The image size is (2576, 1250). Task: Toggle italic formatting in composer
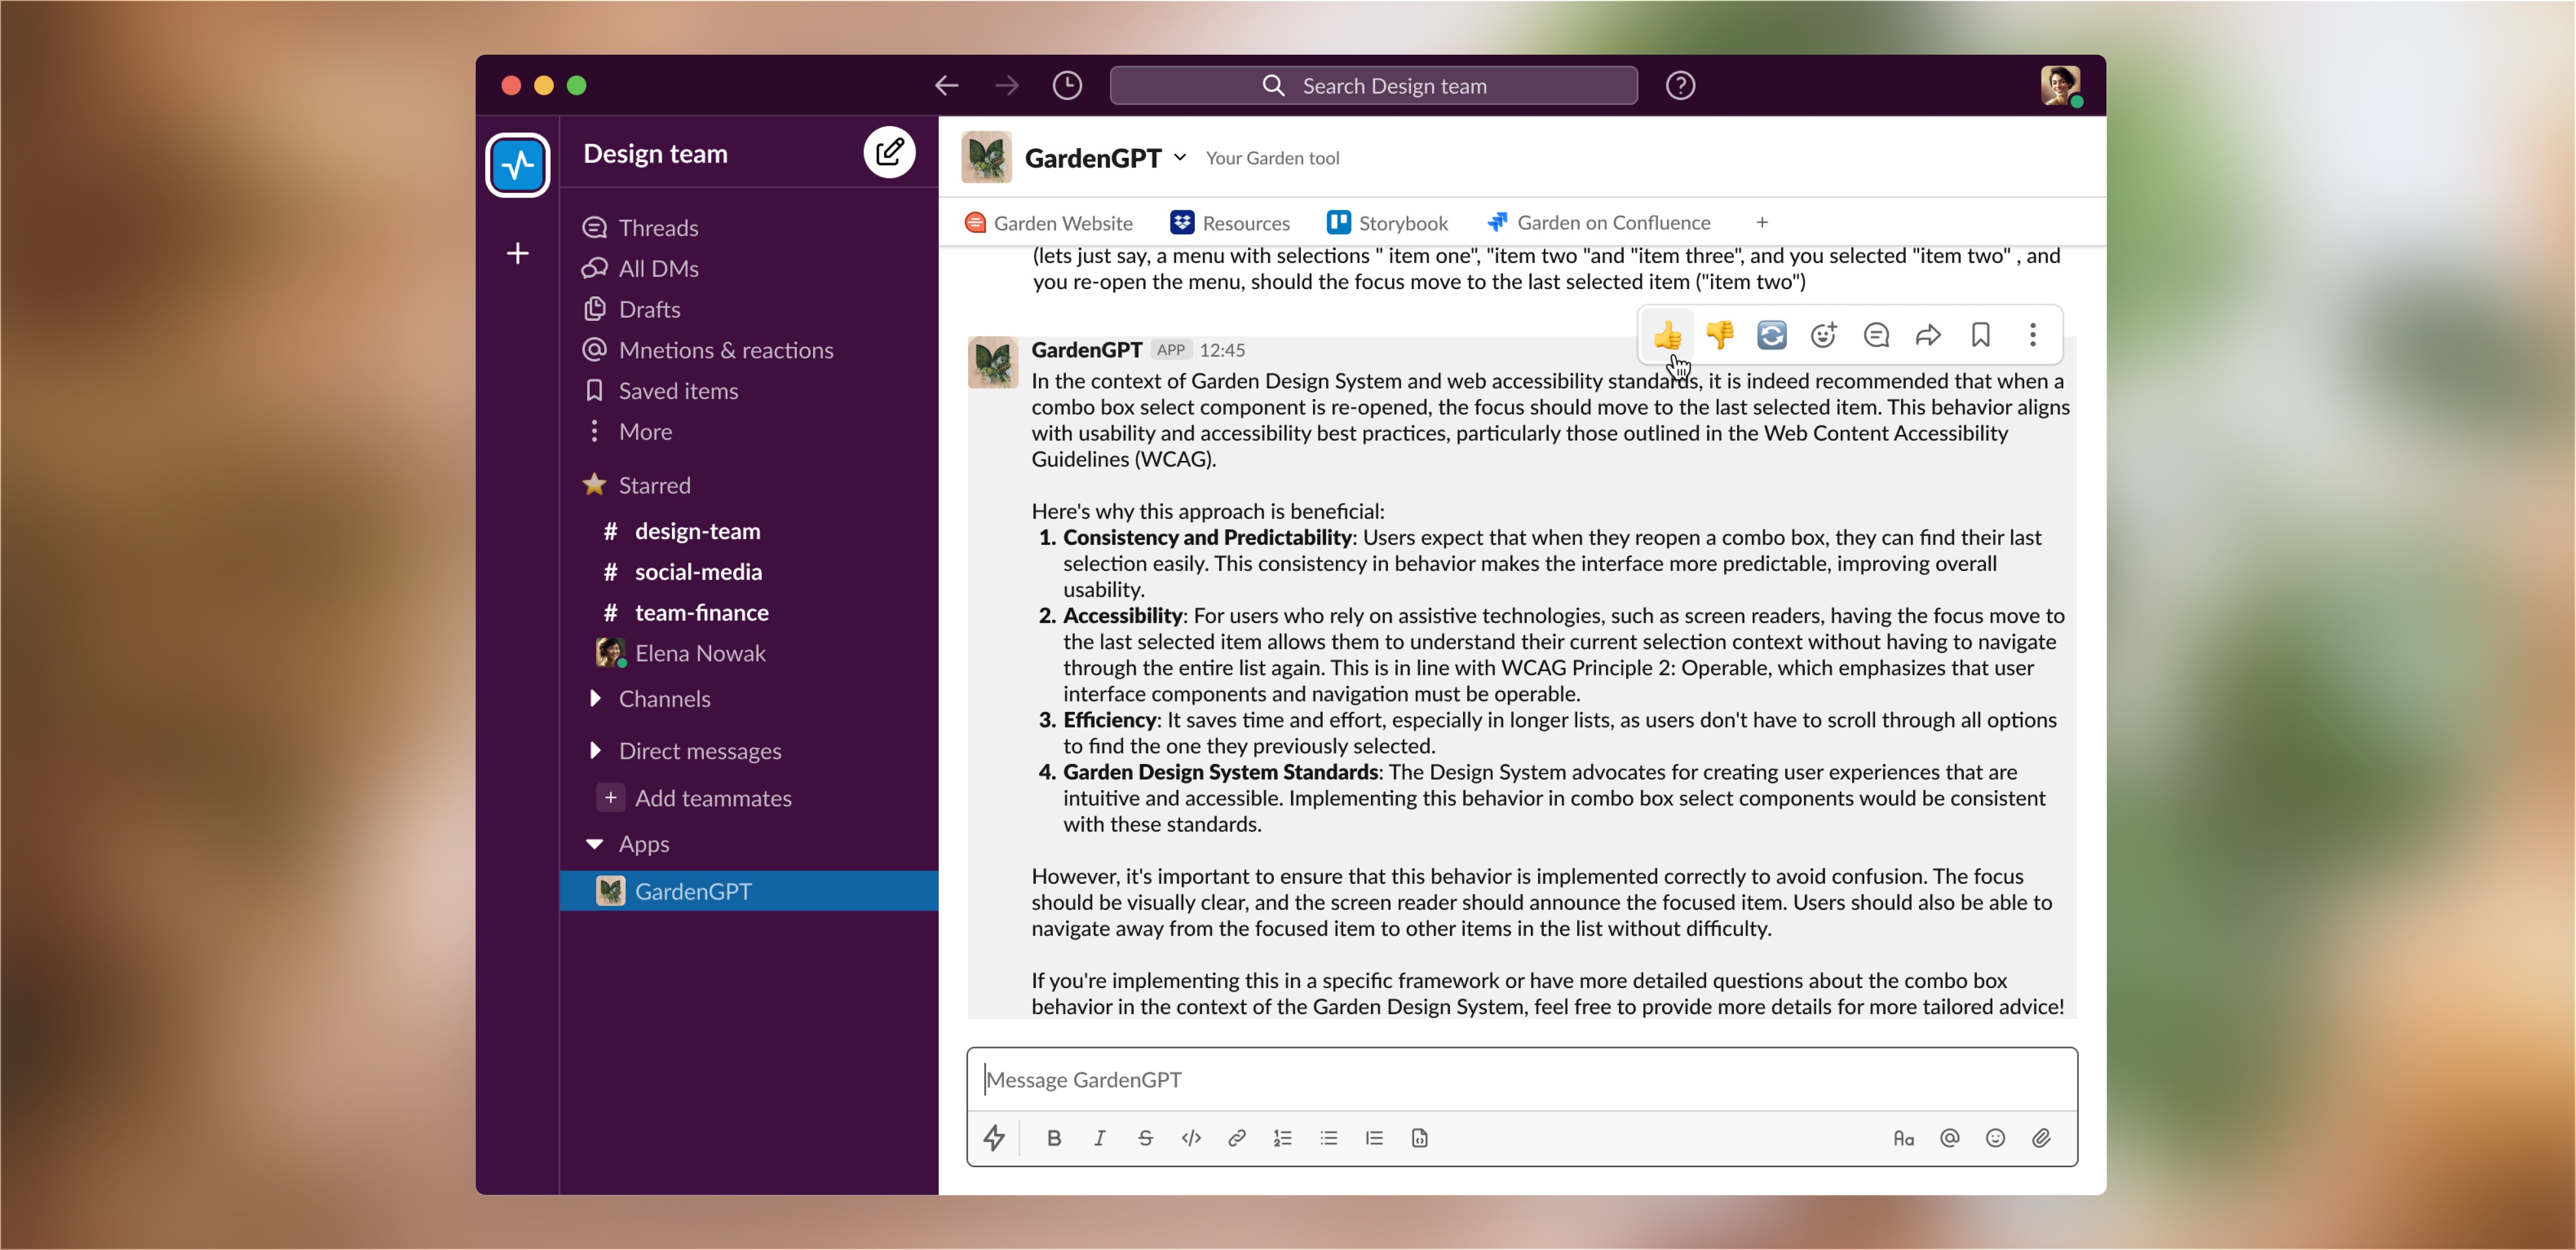click(x=1099, y=1138)
